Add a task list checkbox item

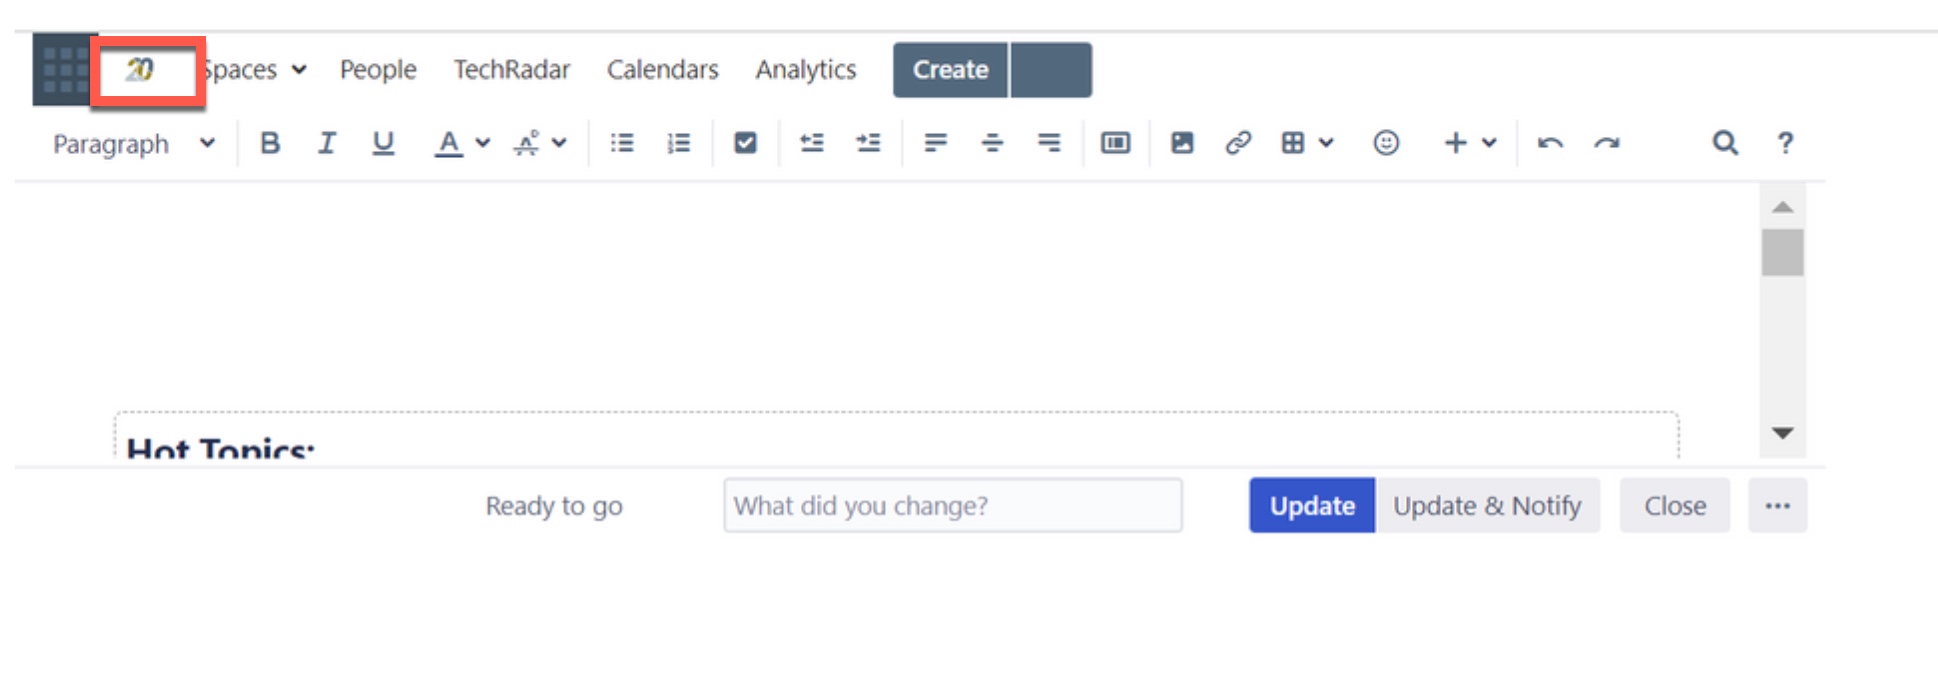pyautogui.click(x=744, y=143)
